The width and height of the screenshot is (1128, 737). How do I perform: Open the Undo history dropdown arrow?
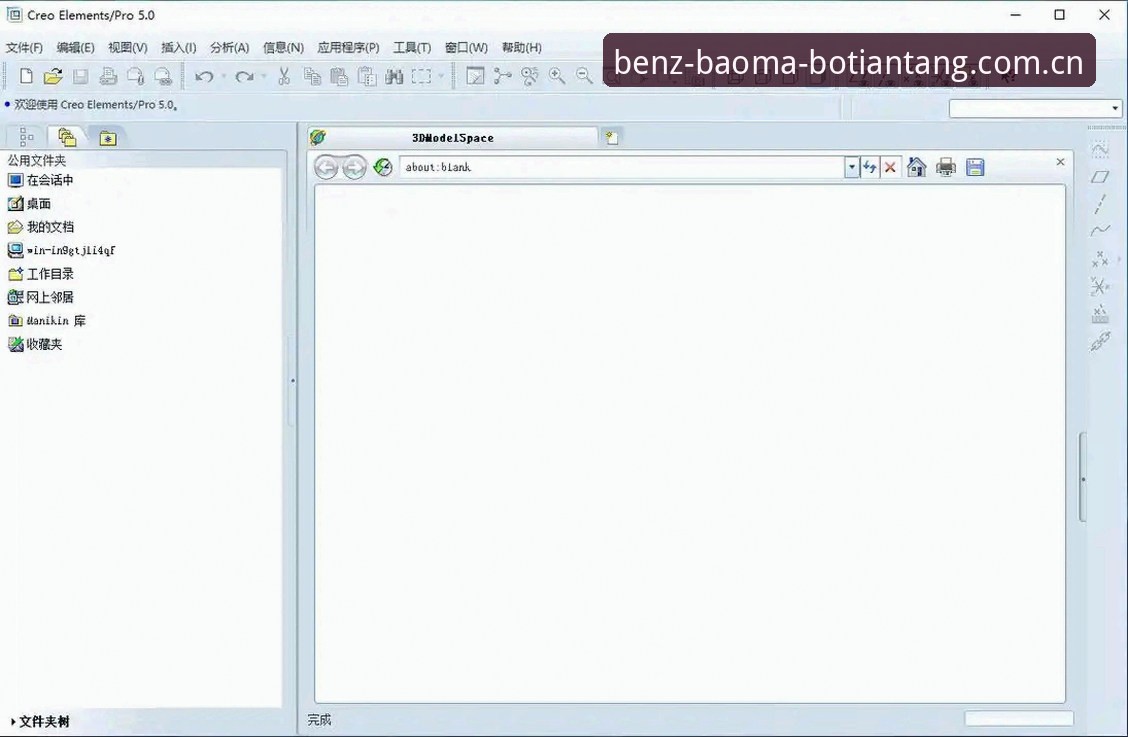[x=224, y=76]
